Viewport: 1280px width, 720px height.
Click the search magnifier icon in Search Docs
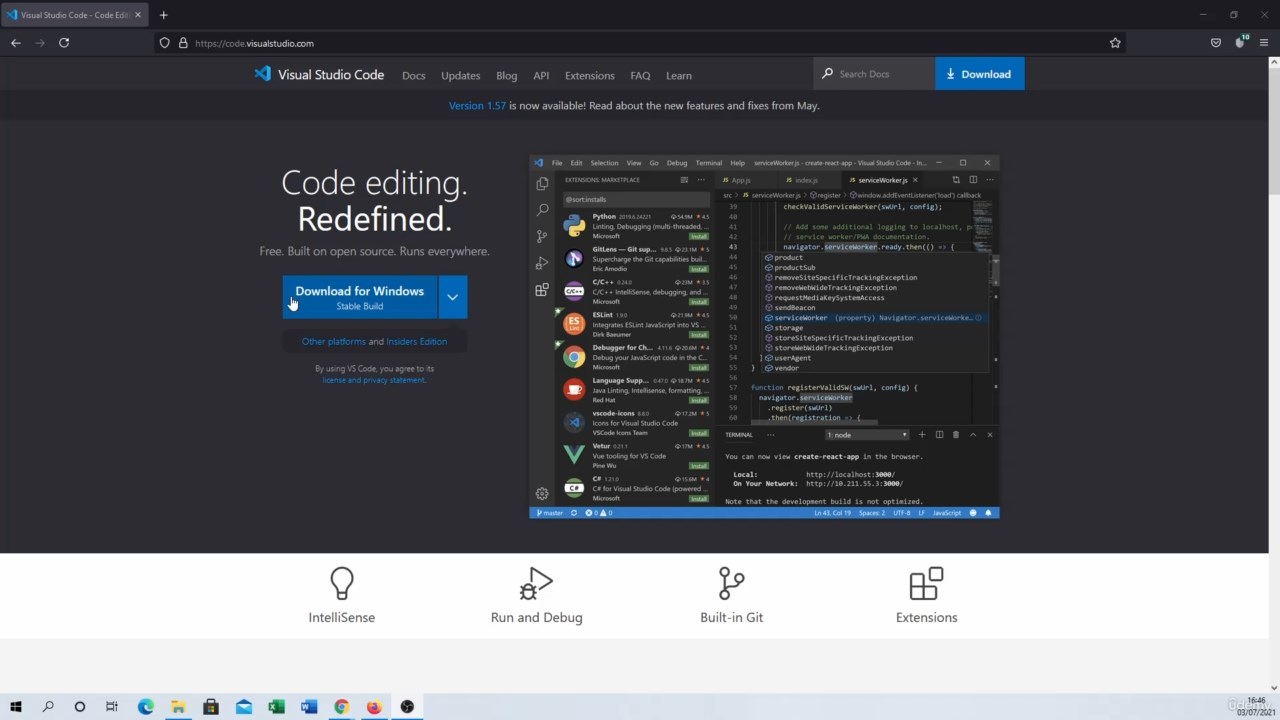pos(827,74)
